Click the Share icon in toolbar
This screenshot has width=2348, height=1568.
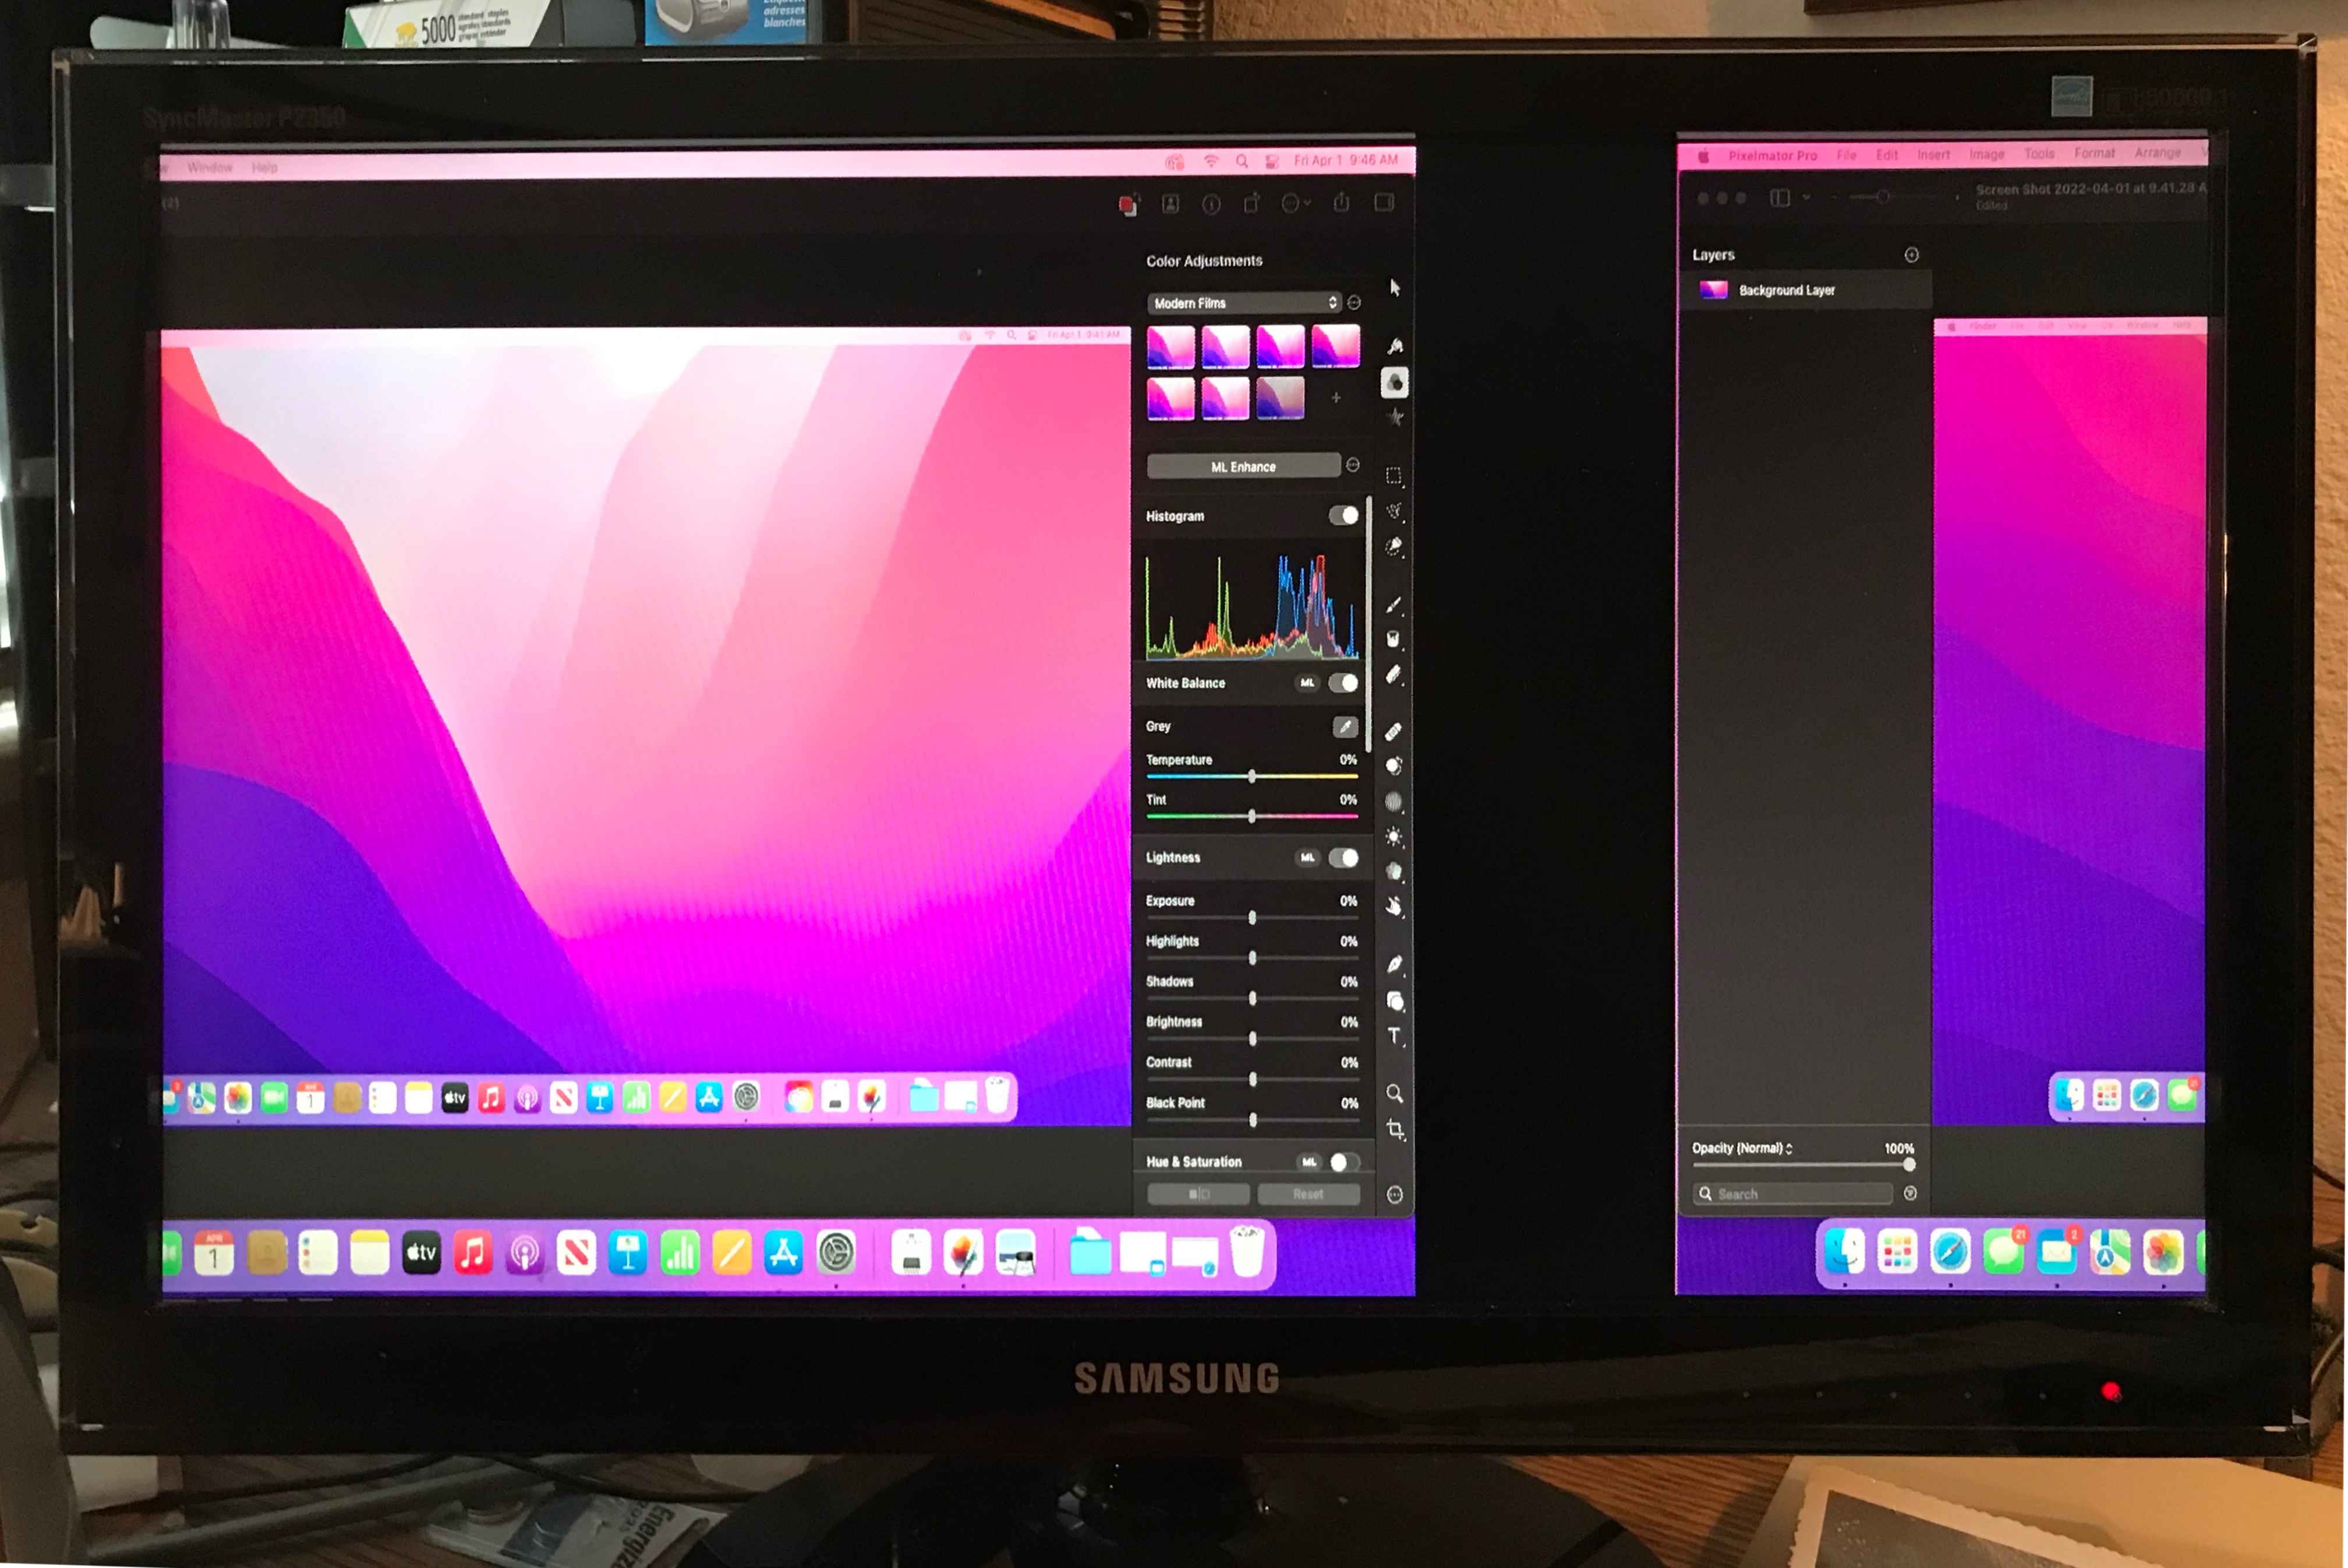coord(1341,204)
